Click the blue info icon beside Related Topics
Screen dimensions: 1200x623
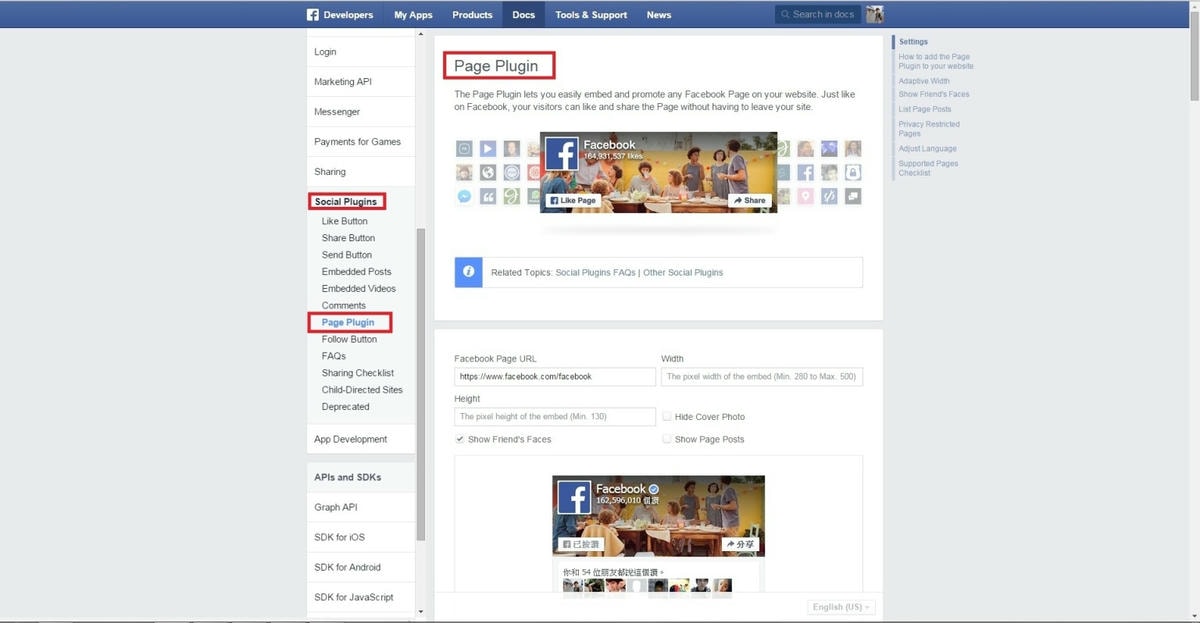coord(468,272)
